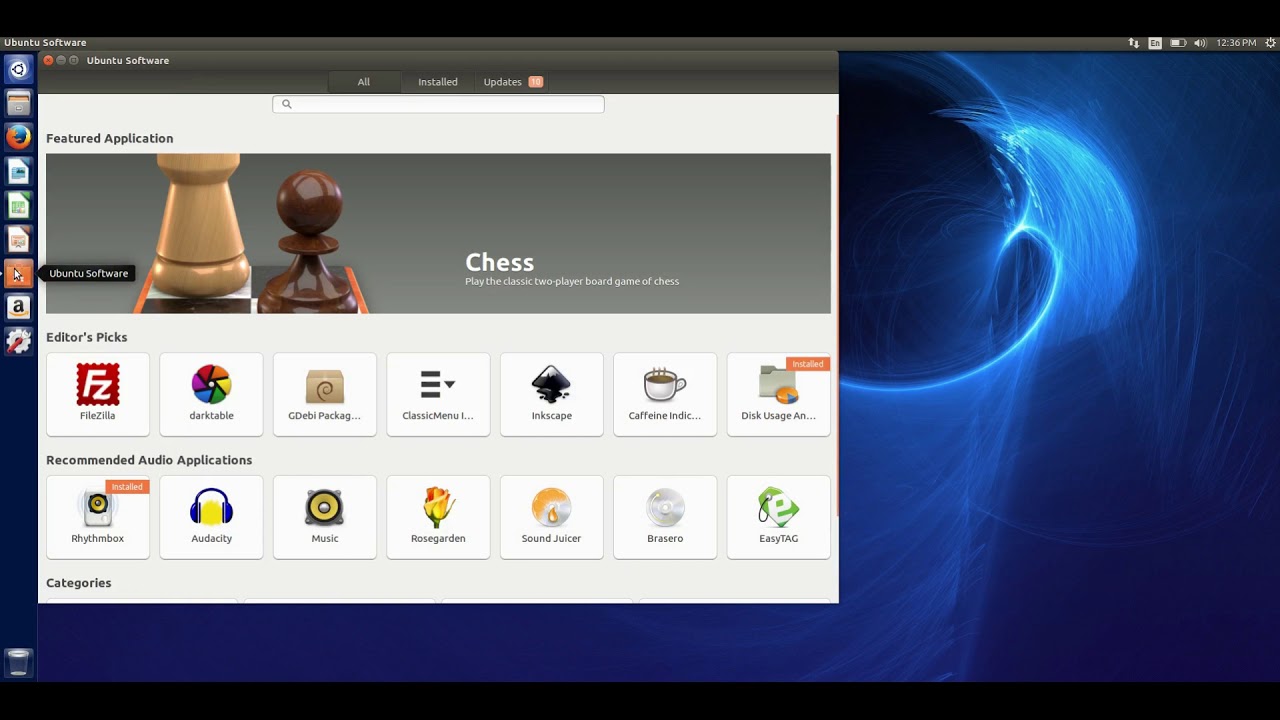Click the software search field
The image size is (1280, 720).
[438, 104]
